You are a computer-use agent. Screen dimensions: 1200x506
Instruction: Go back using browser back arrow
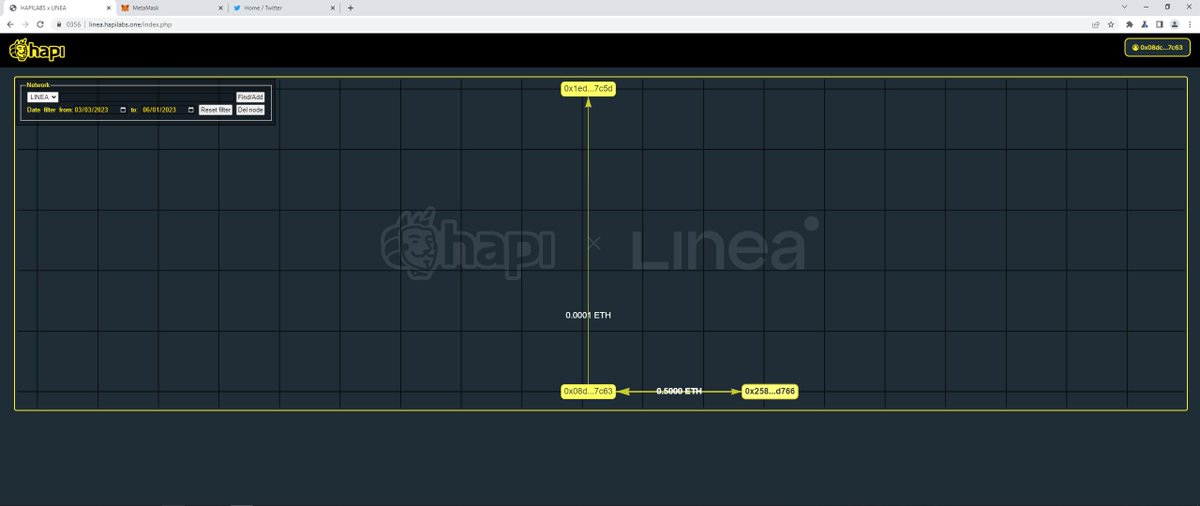(x=10, y=24)
